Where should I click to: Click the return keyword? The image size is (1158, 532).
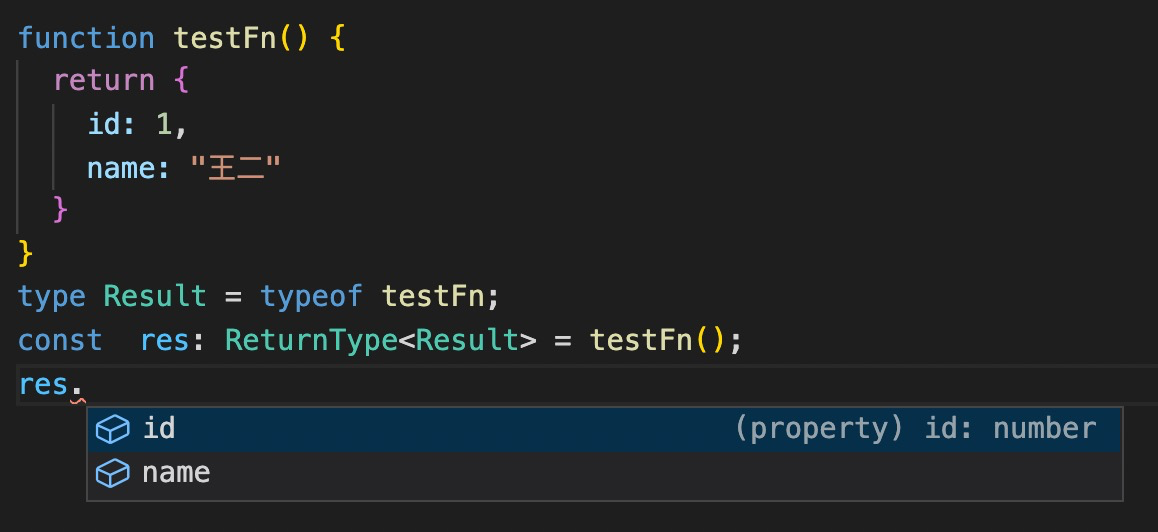tap(104, 80)
